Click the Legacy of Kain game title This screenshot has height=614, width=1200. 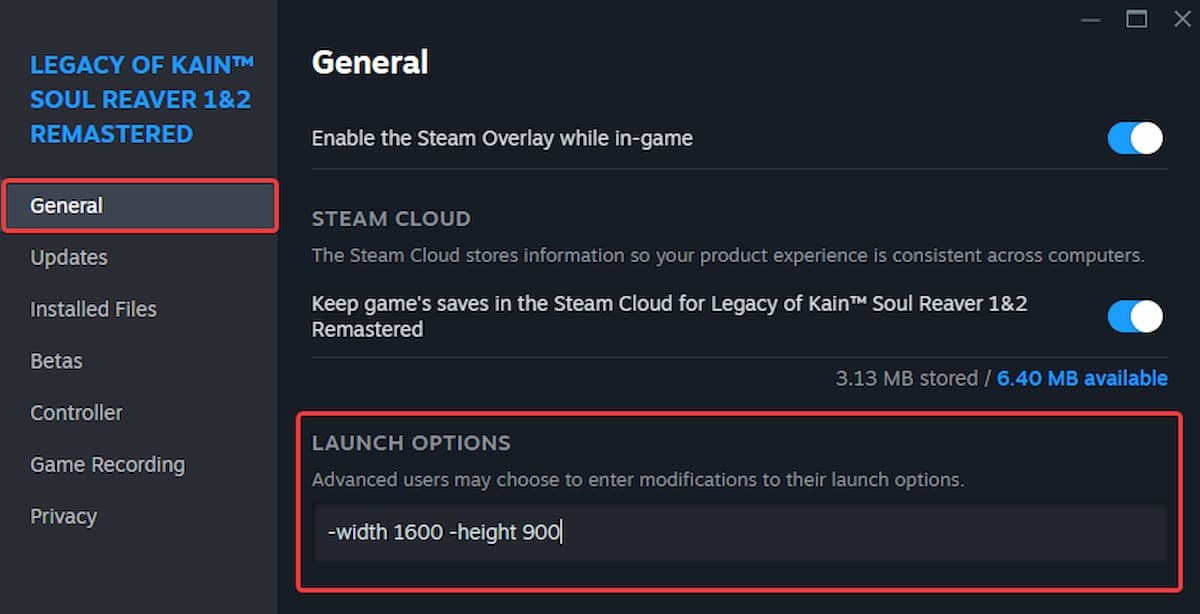click(141, 100)
